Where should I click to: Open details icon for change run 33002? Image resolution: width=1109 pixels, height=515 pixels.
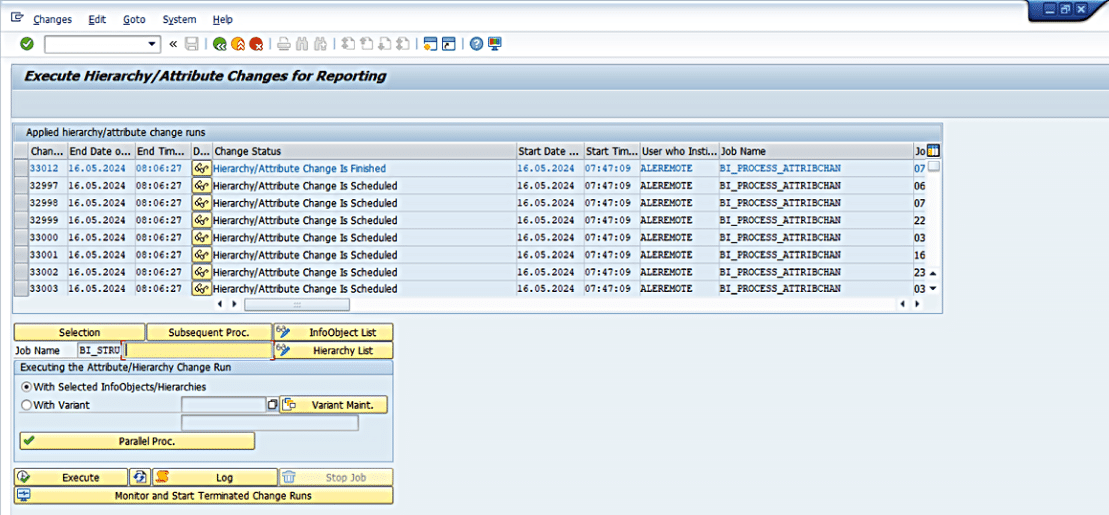[202, 272]
